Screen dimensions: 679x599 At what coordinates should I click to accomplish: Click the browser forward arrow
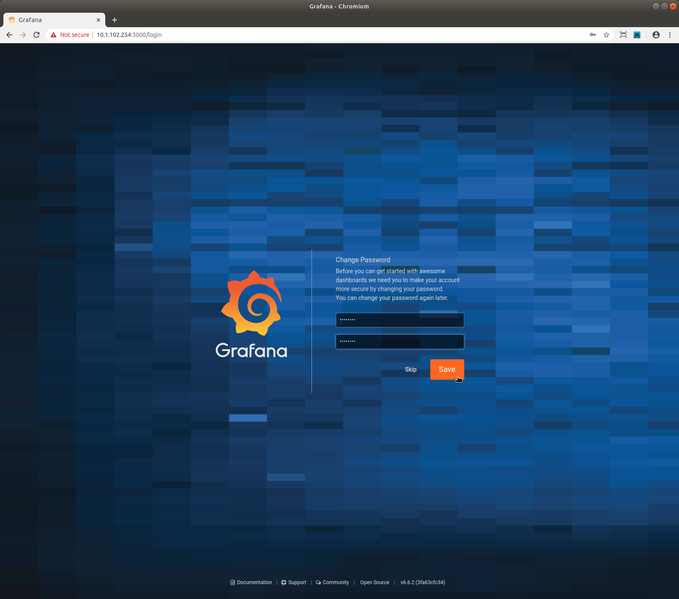pos(23,35)
